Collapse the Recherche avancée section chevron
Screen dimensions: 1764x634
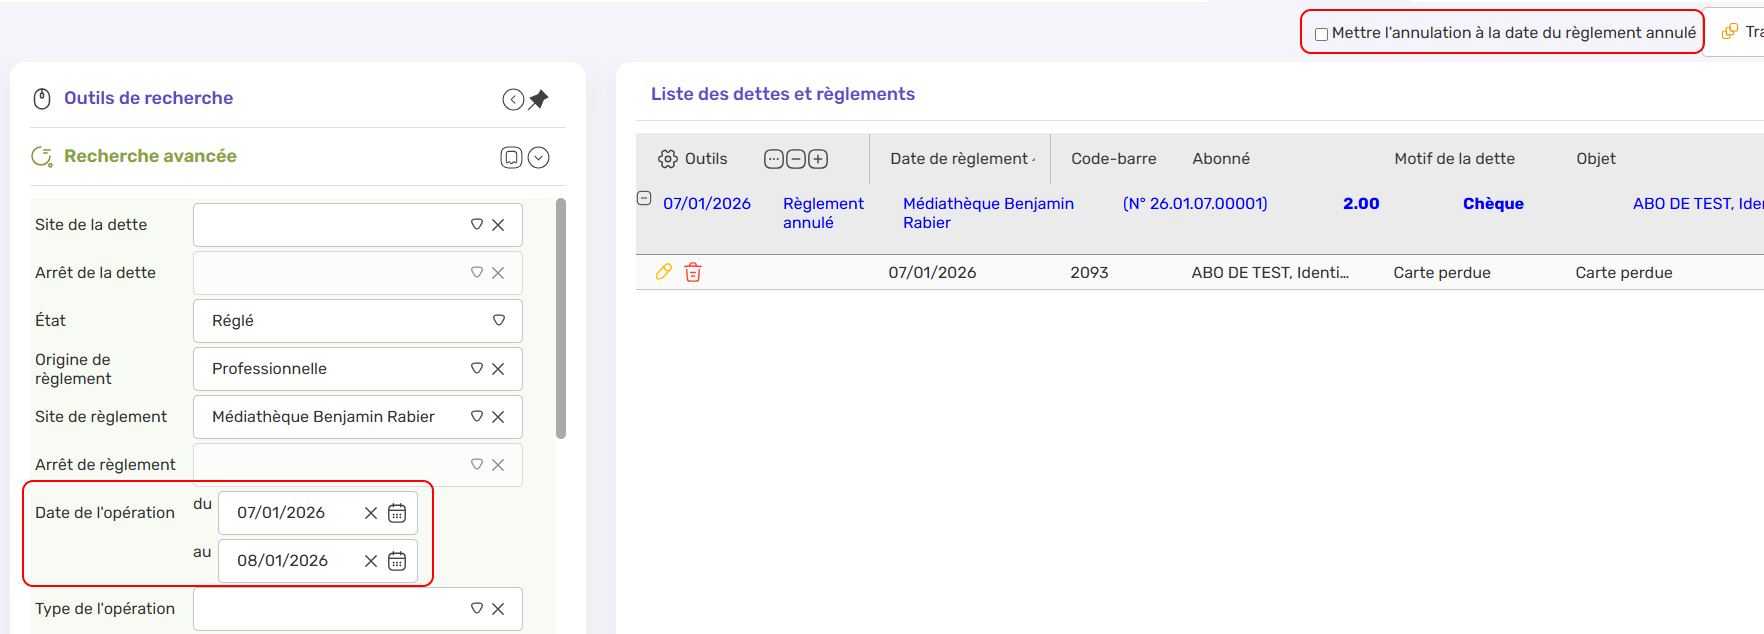tap(539, 157)
